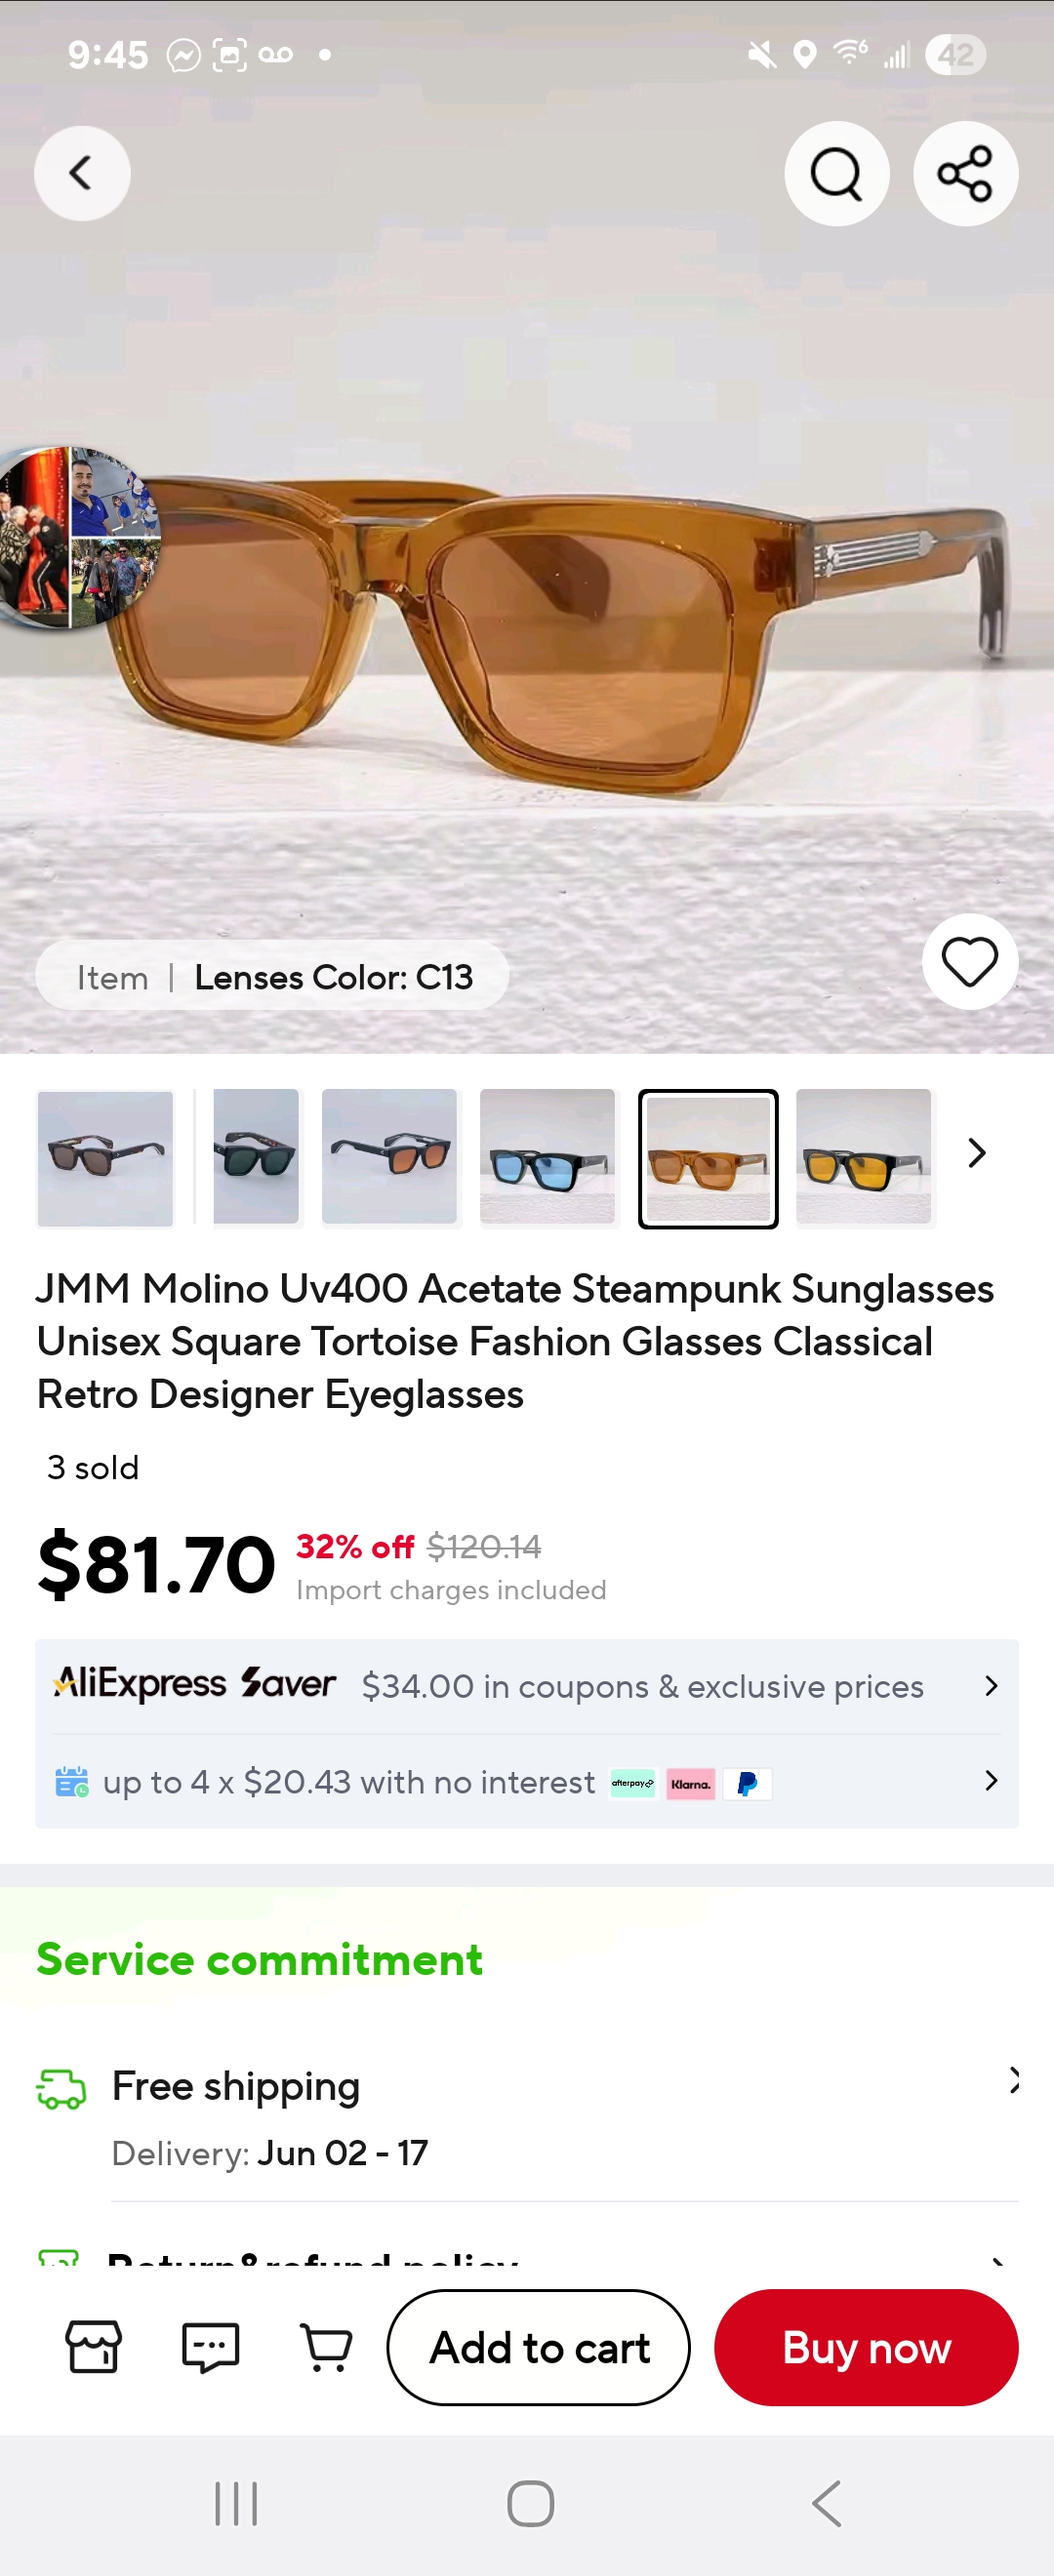Tap the Add to cart button
1054x2576 pixels.
(x=539, y=2347)
